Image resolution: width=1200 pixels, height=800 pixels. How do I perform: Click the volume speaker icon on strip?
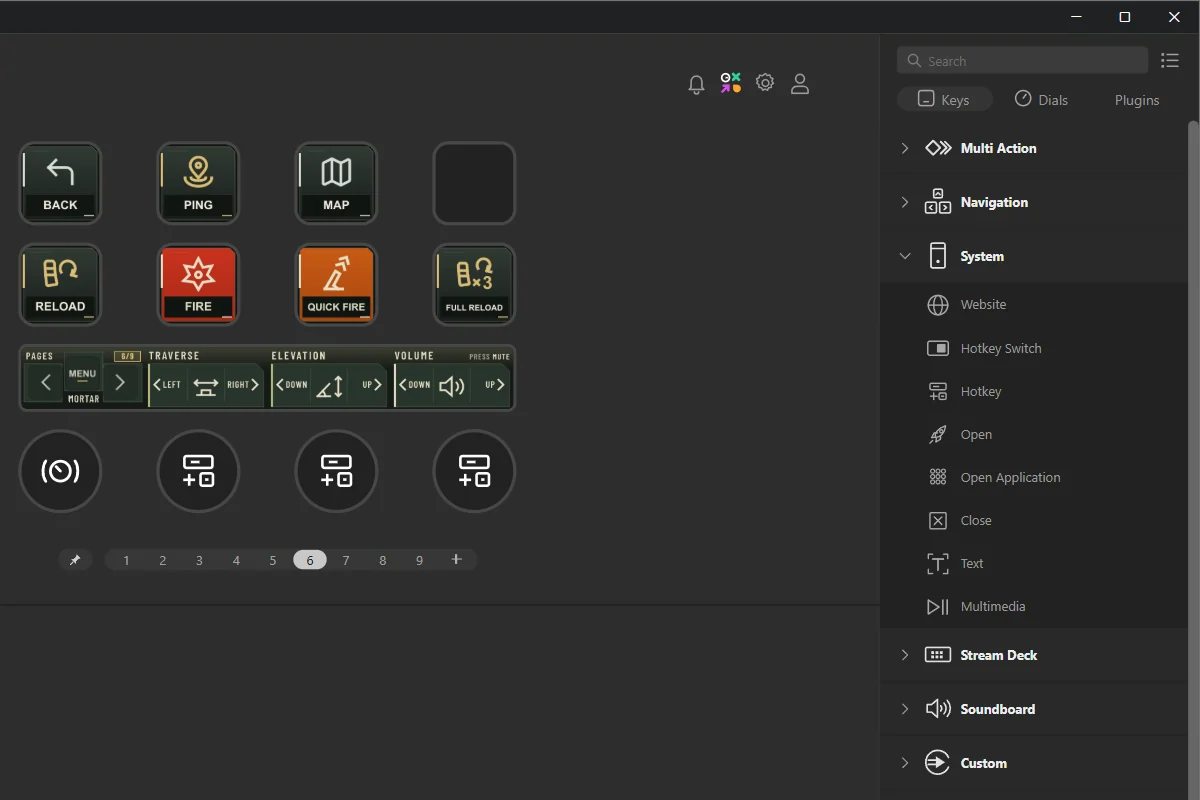click(x=452, y=386)
